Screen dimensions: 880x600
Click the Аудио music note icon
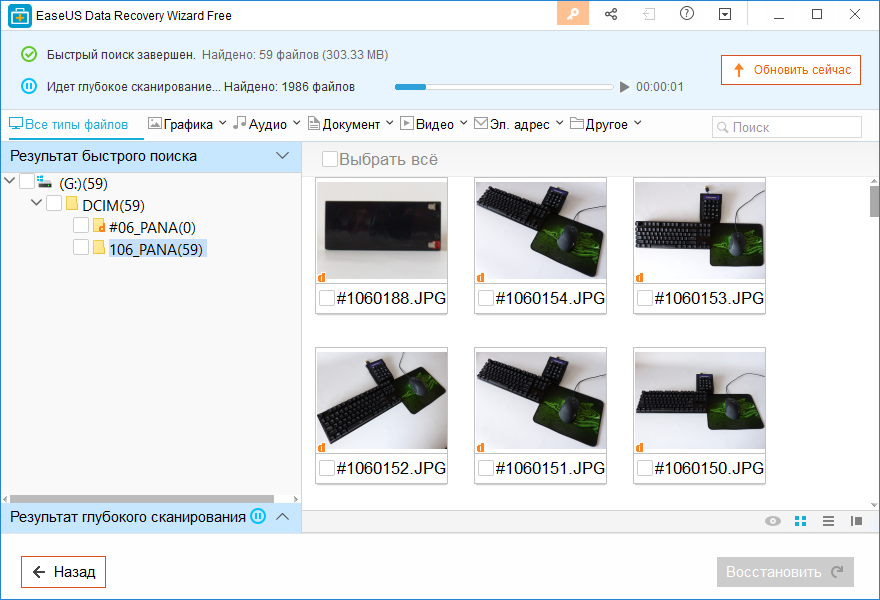point(240,122)
